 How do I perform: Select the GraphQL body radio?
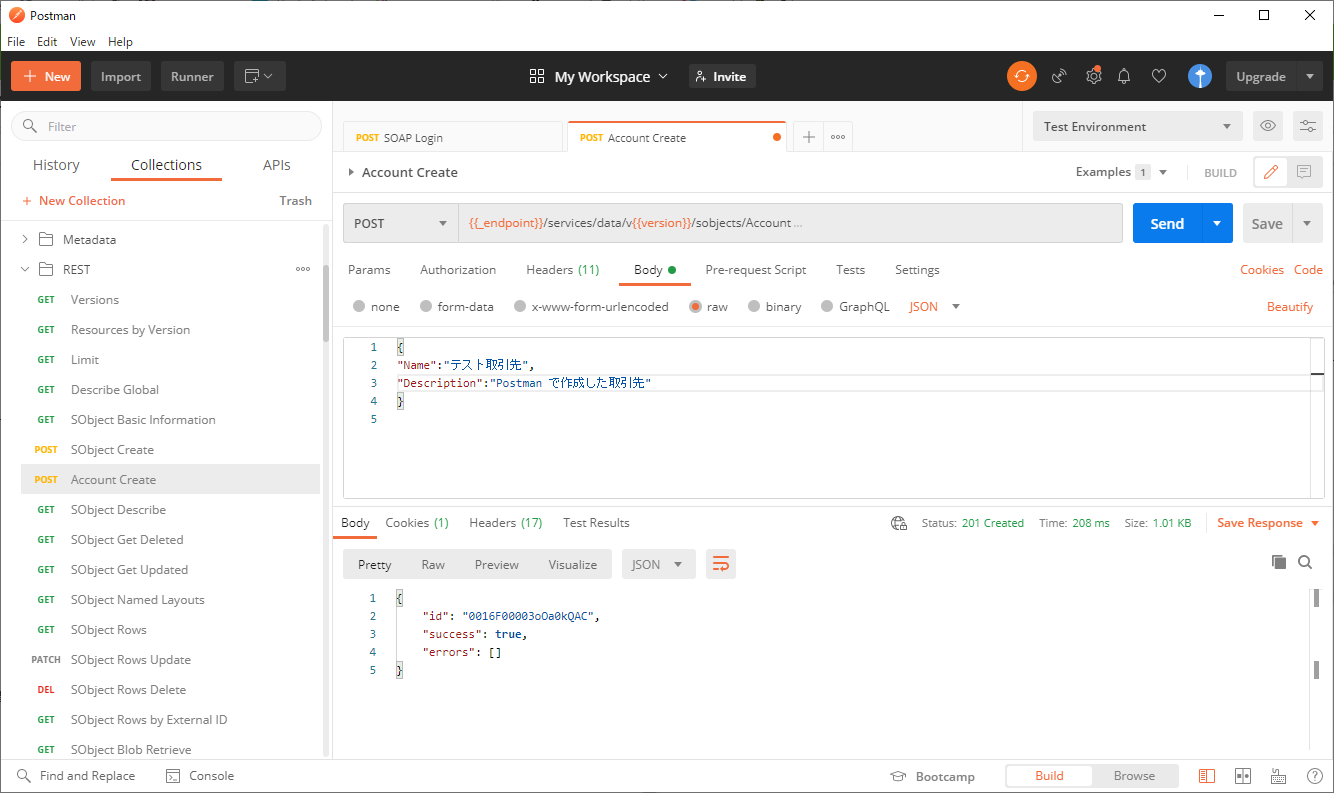coord(827,307)
